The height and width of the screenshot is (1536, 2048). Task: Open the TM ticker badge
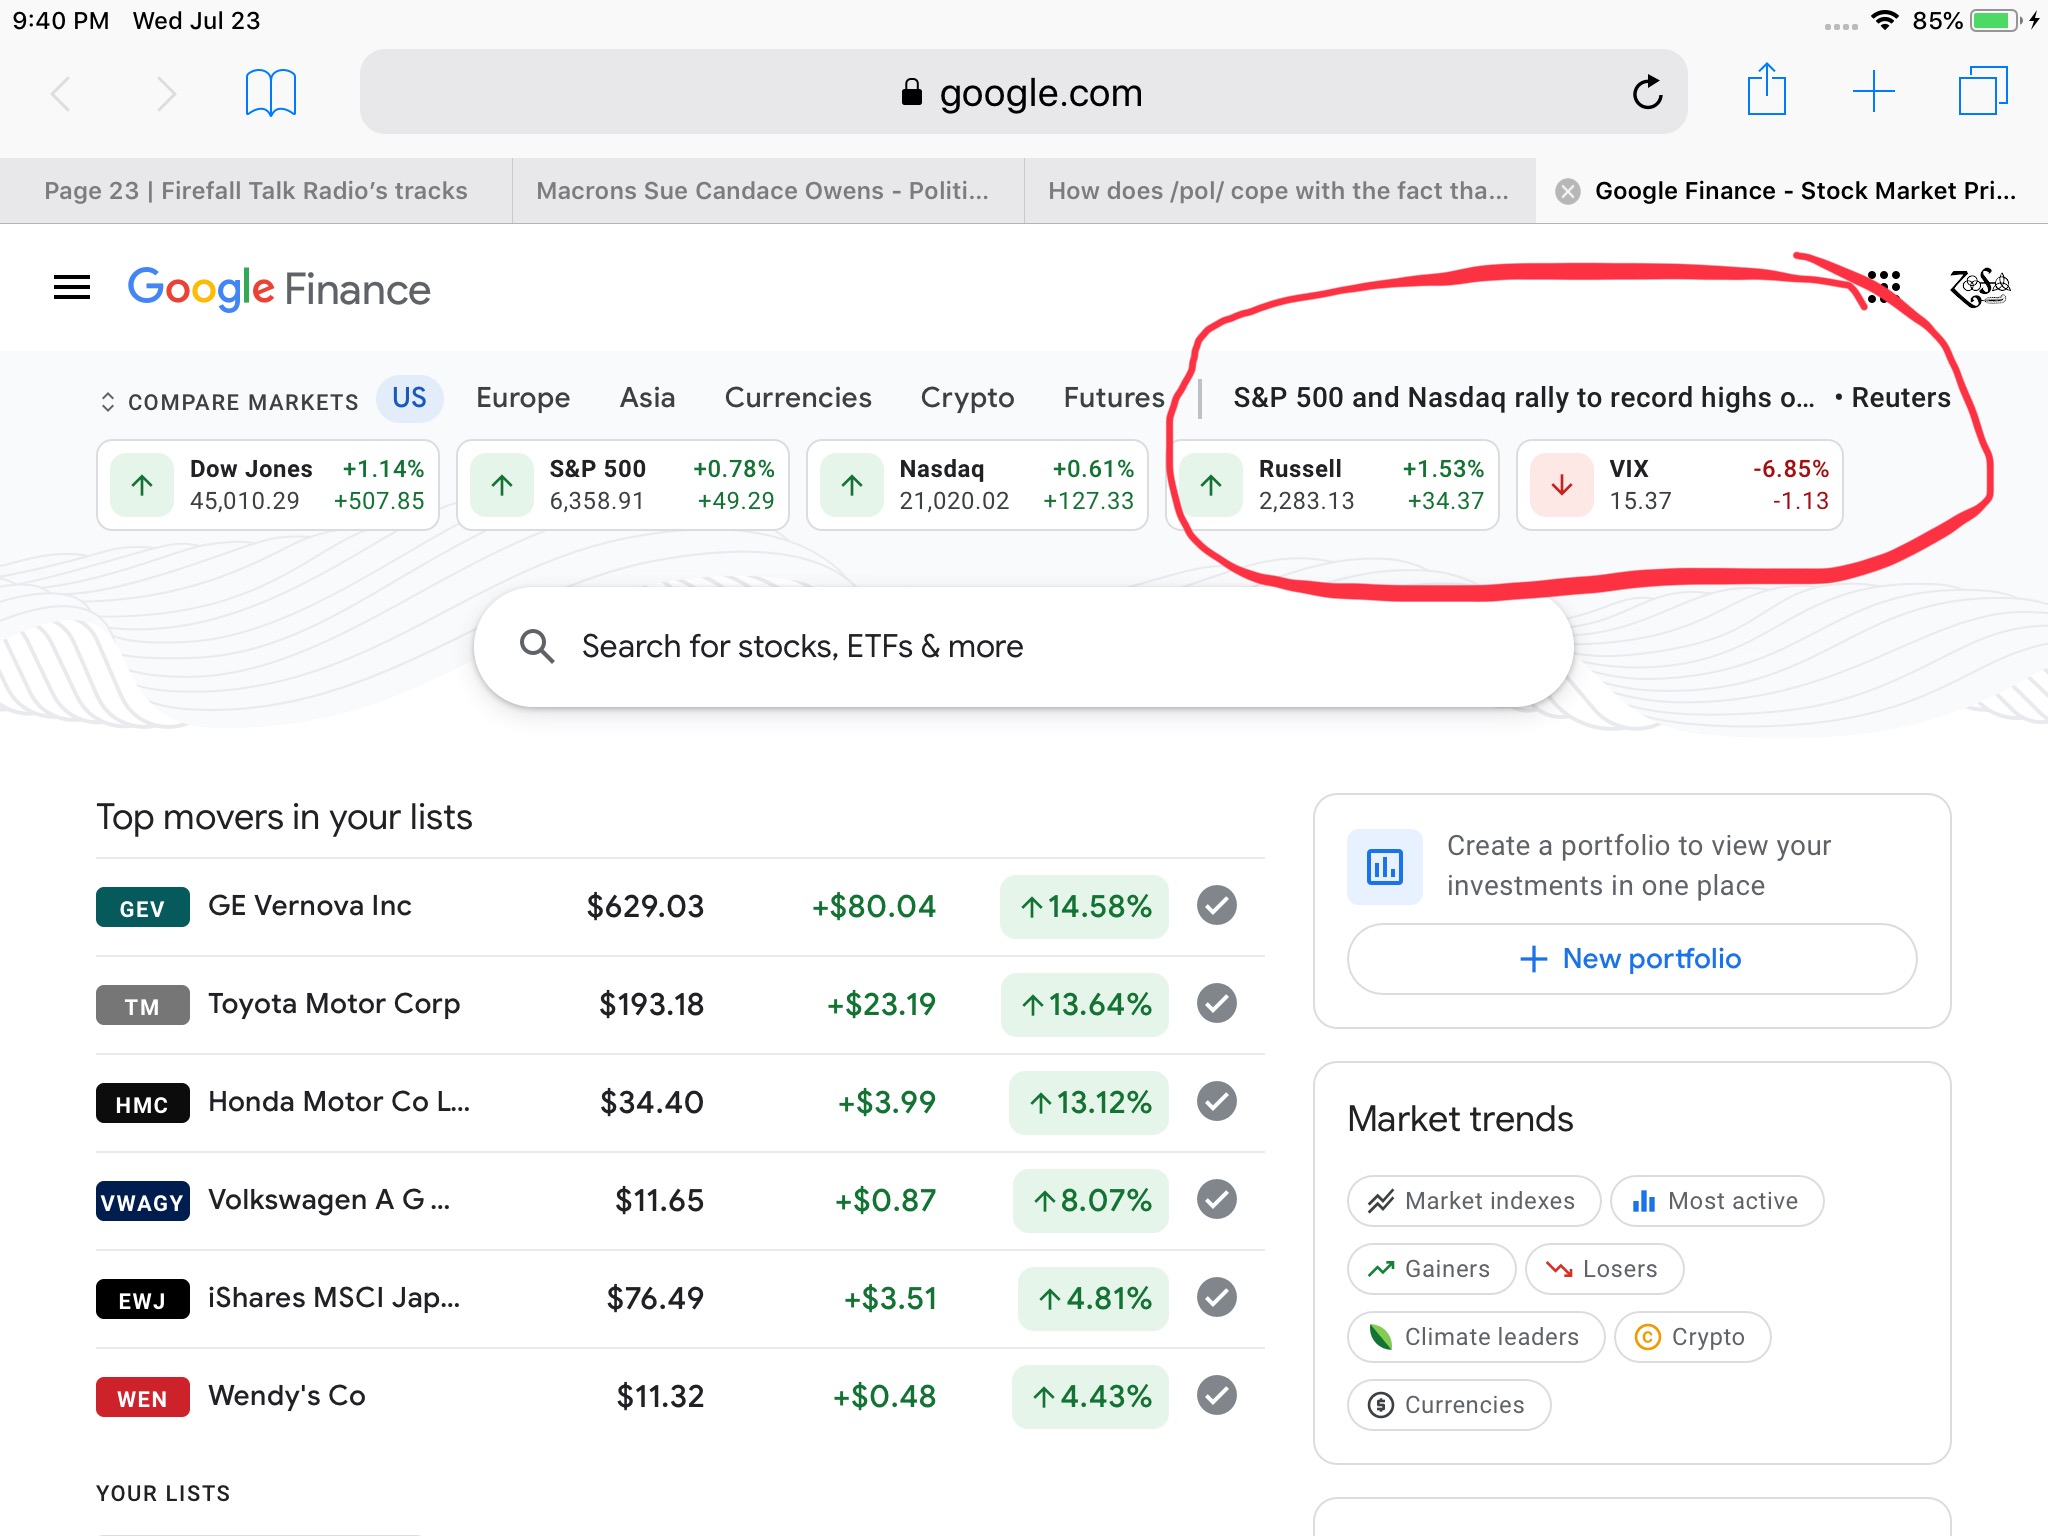pos(142,1005)
